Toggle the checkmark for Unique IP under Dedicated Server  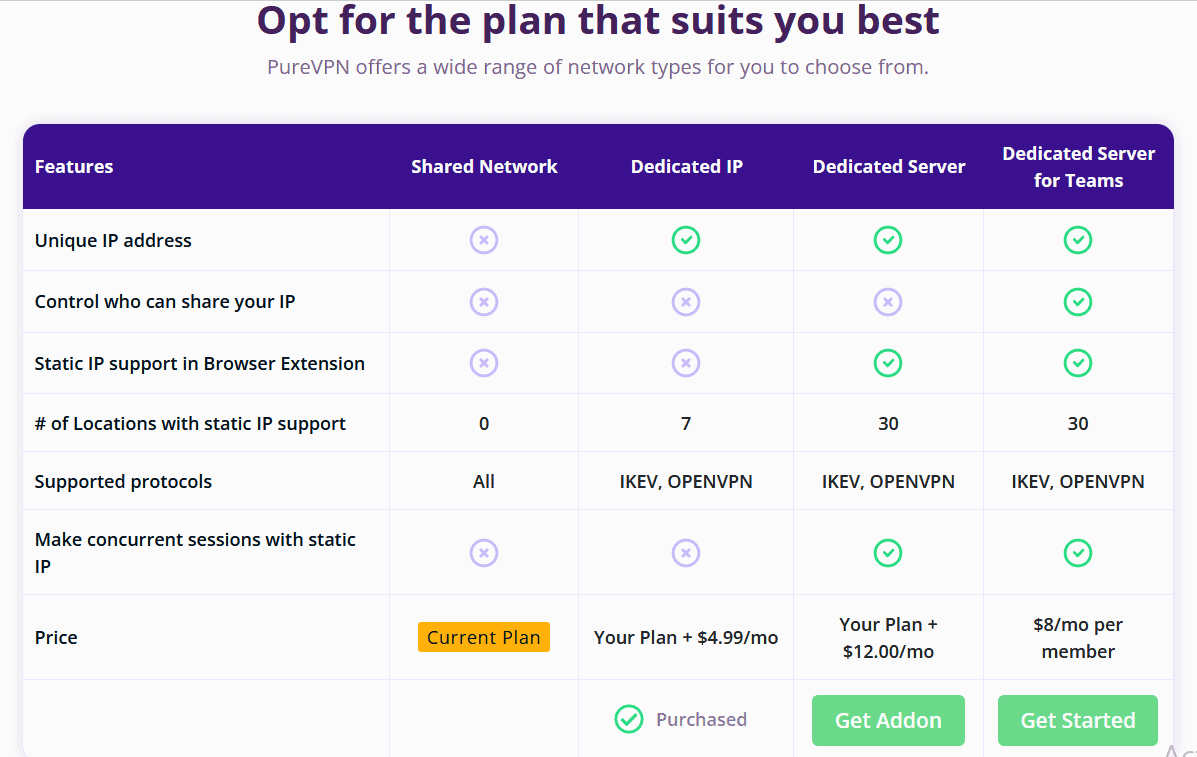click(888, 240)
